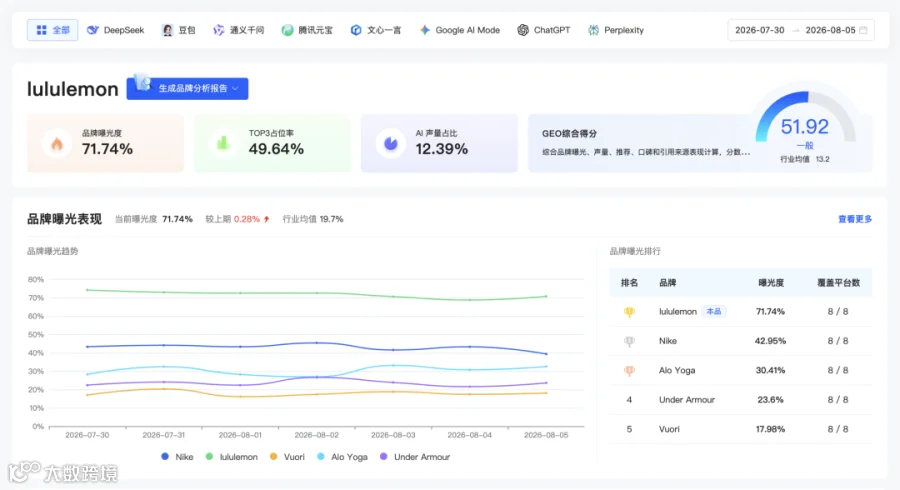Click the gold trophy icon for lululemon
This screenshot has height=490, width=900.
pos(629,312)
